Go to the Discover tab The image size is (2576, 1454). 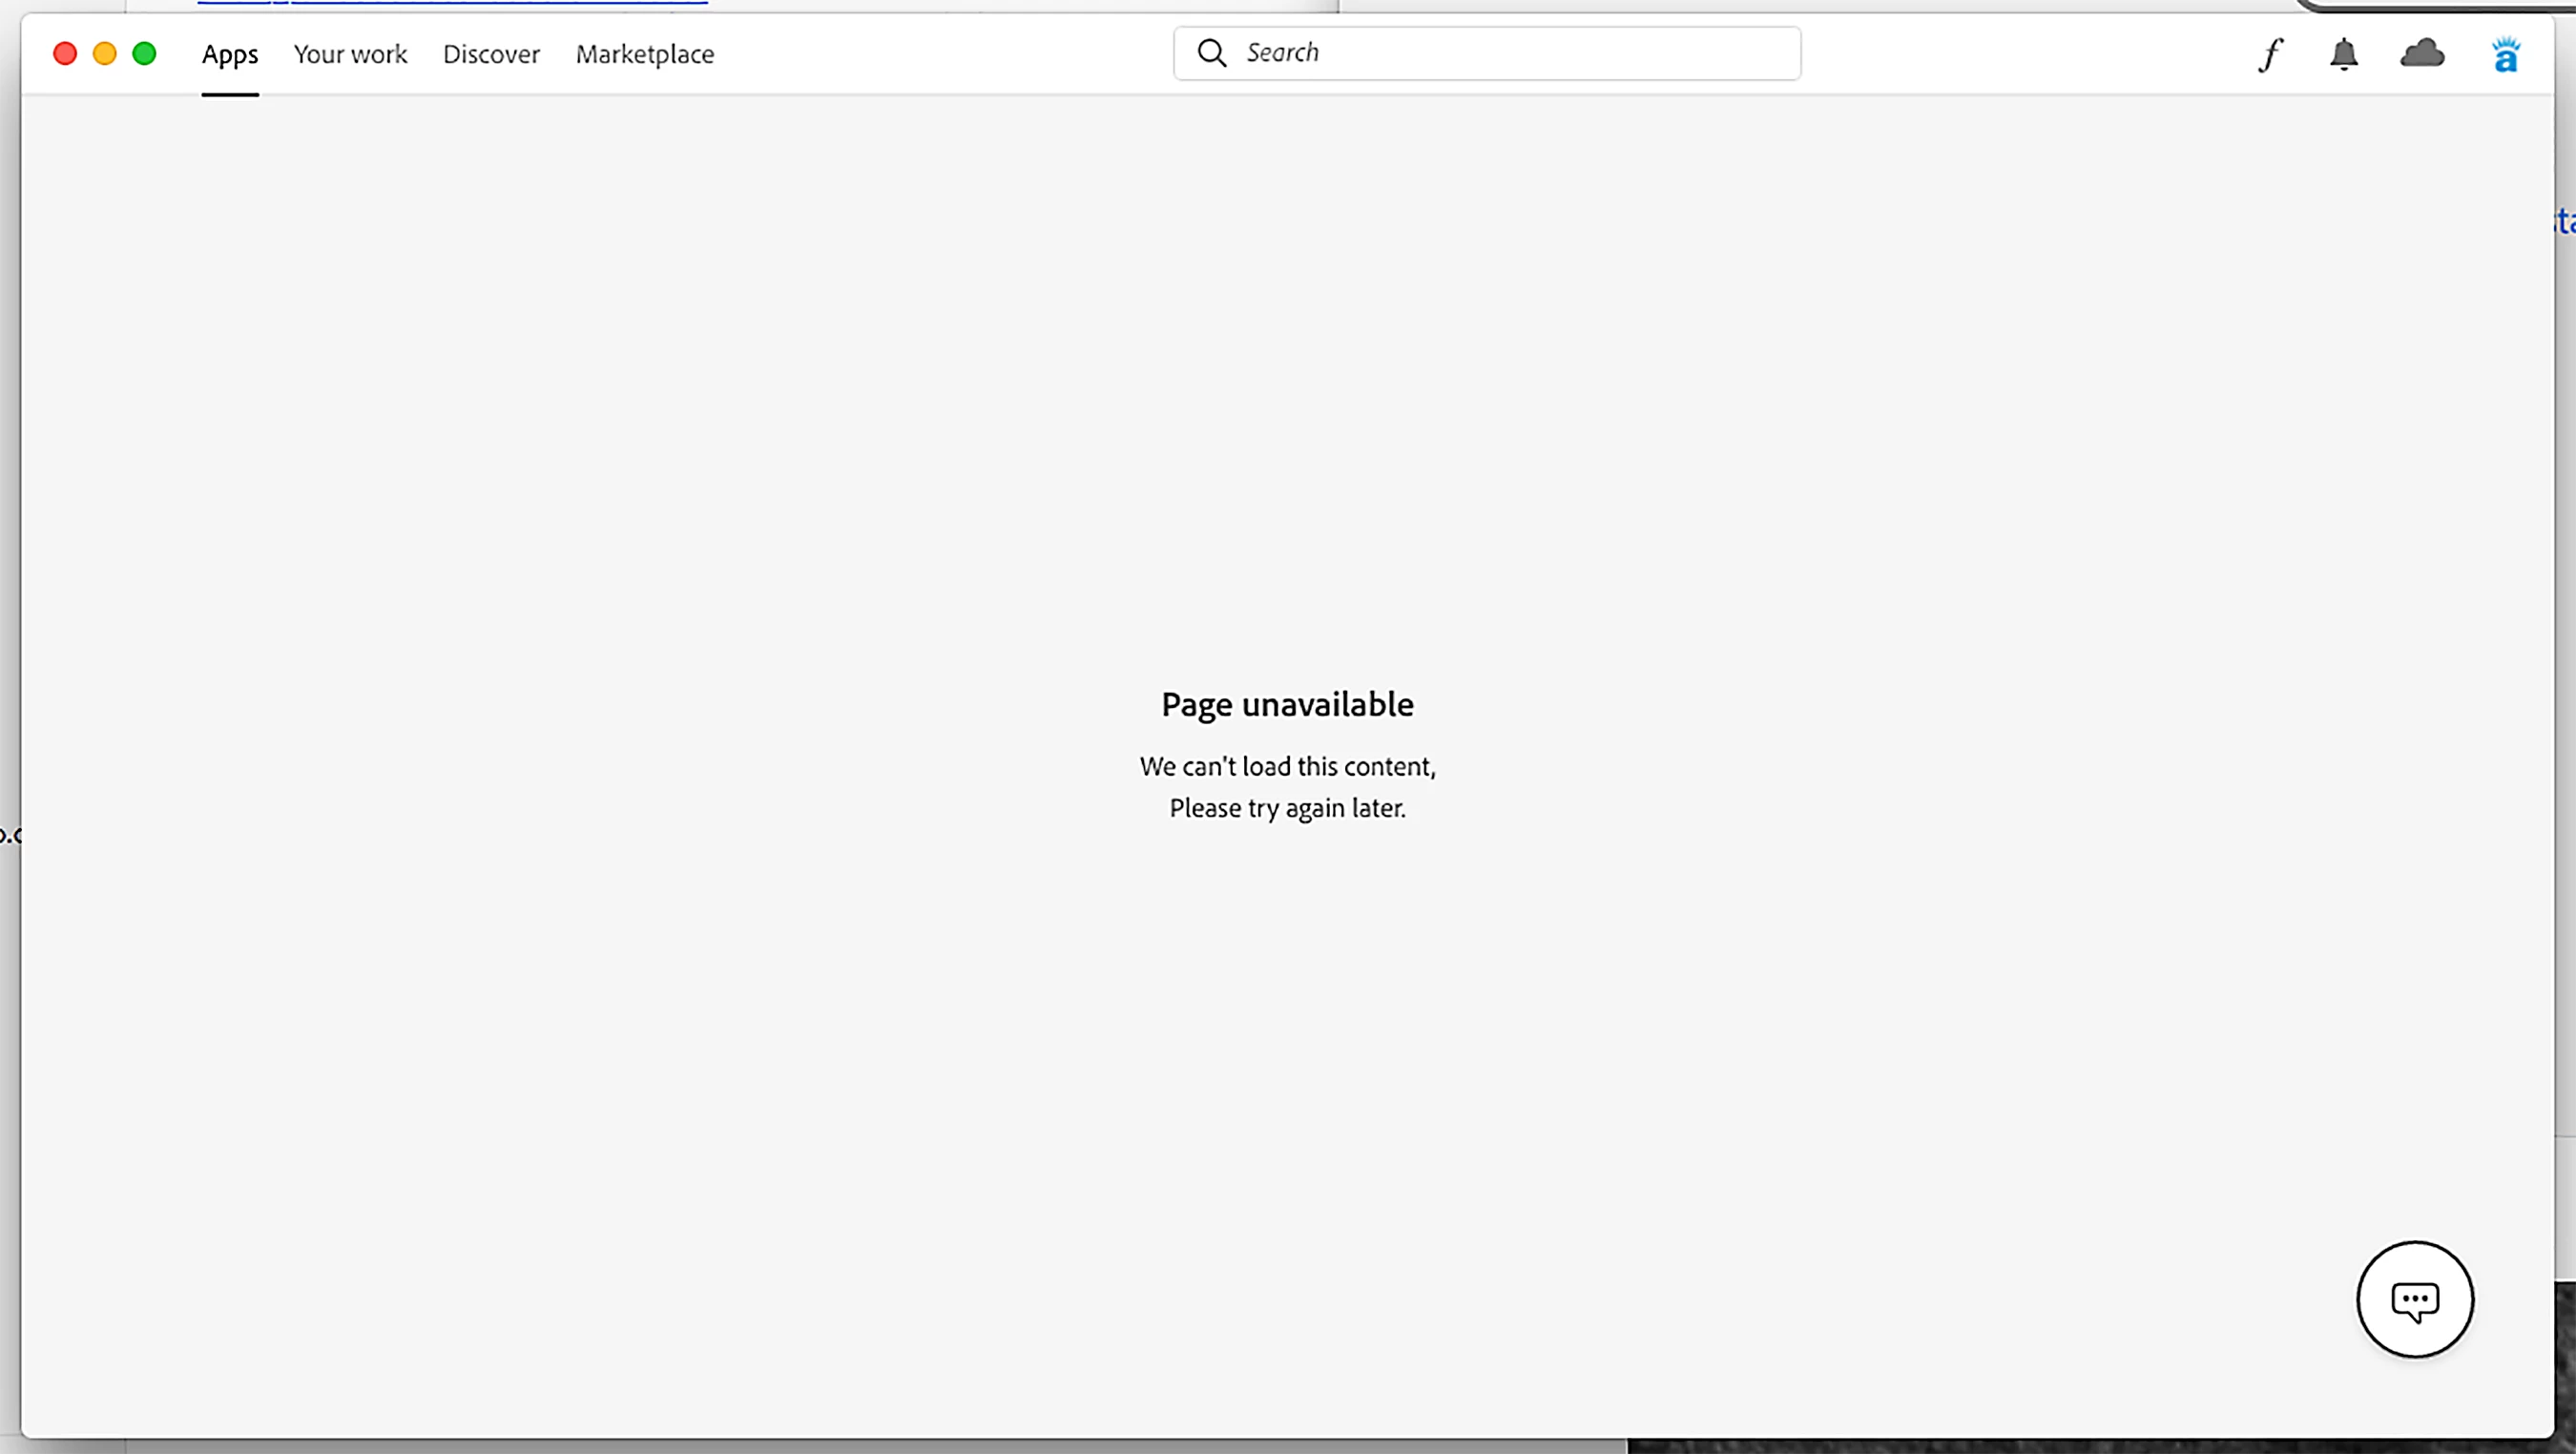pyautogui.click(x=491, y=54)
